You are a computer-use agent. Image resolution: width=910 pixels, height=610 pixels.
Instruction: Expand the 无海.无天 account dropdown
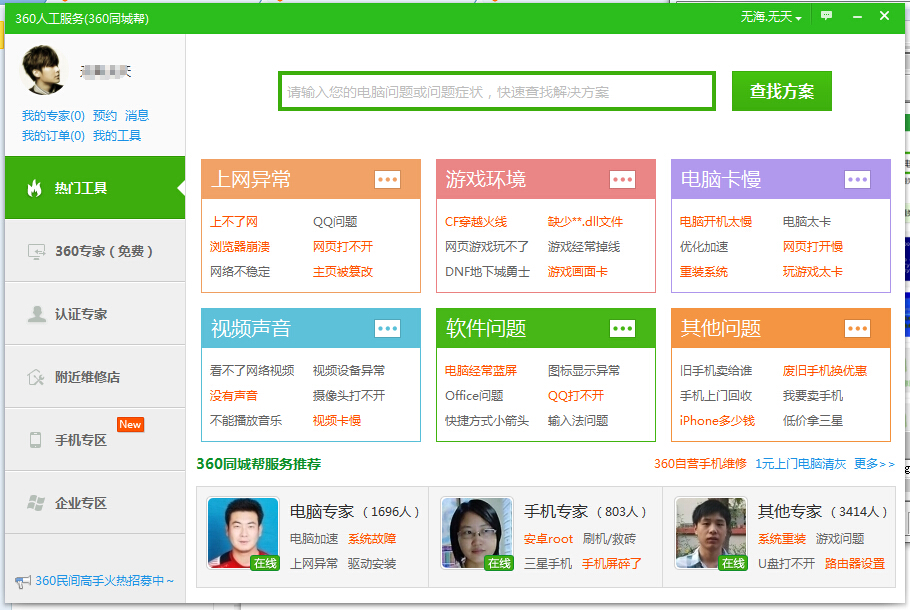click(771, 17)
